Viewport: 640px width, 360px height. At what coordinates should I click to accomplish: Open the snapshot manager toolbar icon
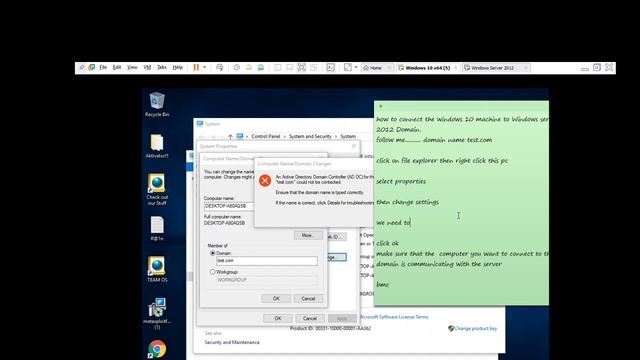coord(261,67)
